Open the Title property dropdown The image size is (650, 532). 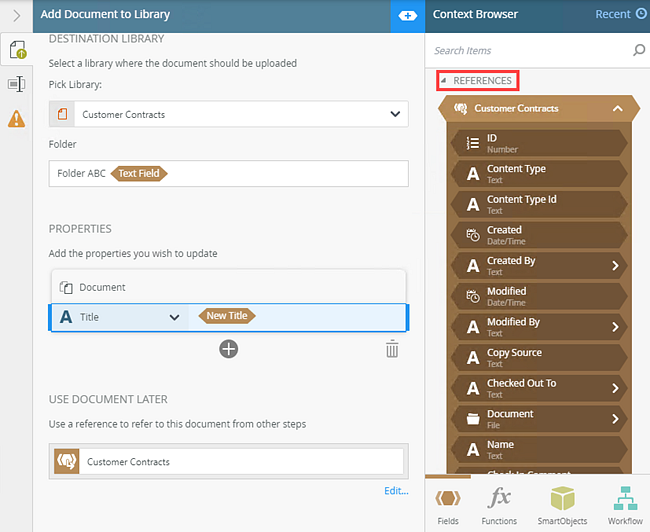[x=174, y=317]
